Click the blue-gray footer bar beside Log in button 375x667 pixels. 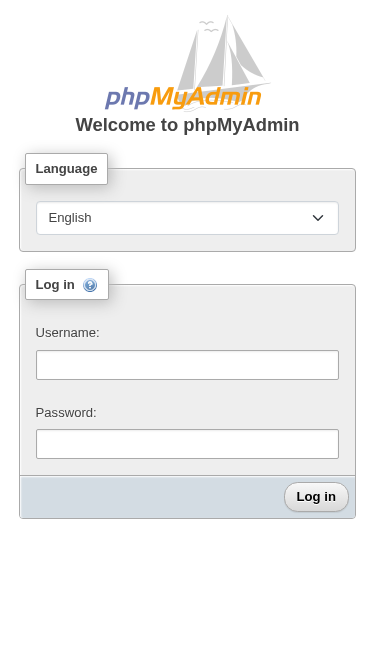pos(152,497)
